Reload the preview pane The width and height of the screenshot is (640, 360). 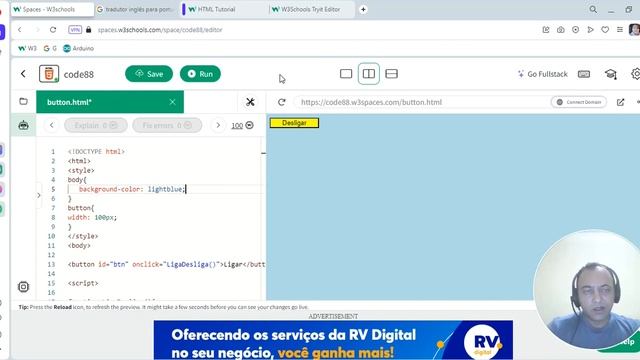pyautogui.click(x=282, y=102)
